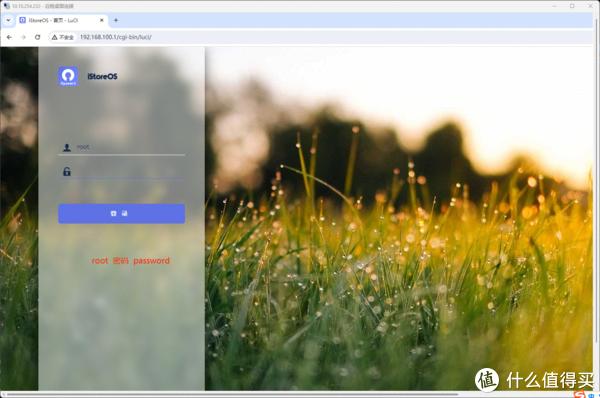
Task: Click the padlock icon
Action: pyautogui.click(x=67, y=171)
